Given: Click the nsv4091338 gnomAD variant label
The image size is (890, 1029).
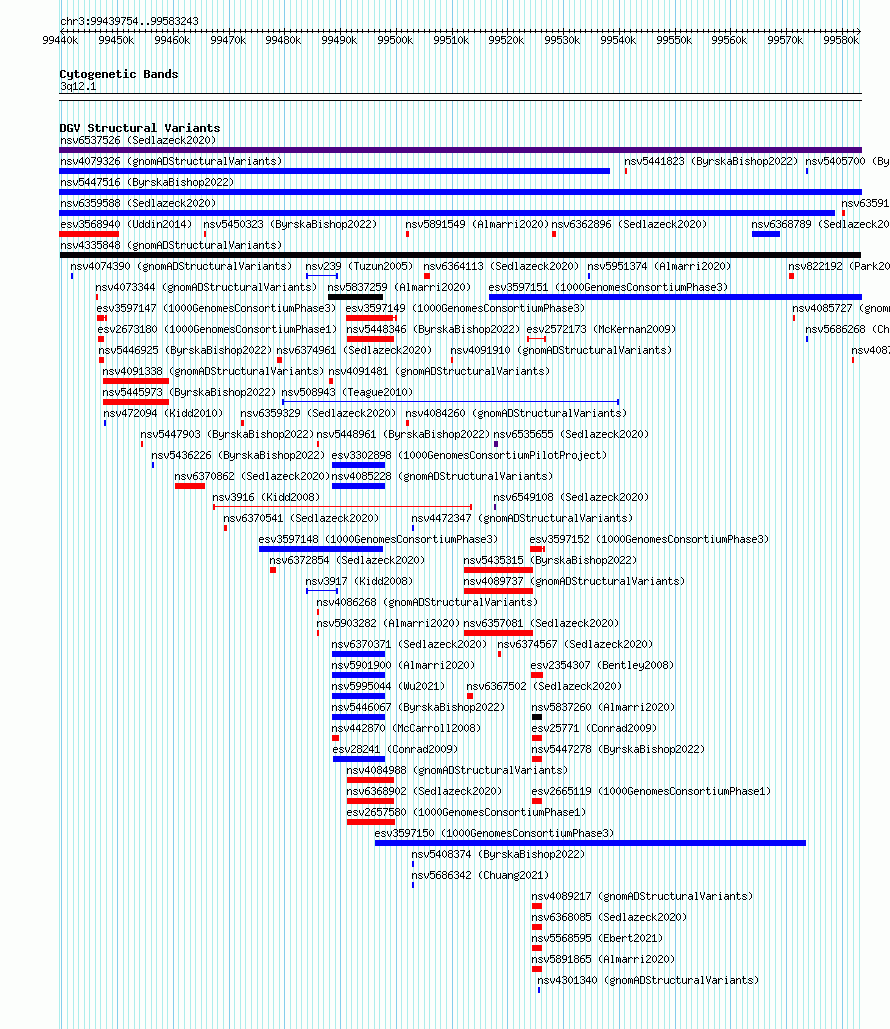Looking at the screenshot, I should [213, 371].
